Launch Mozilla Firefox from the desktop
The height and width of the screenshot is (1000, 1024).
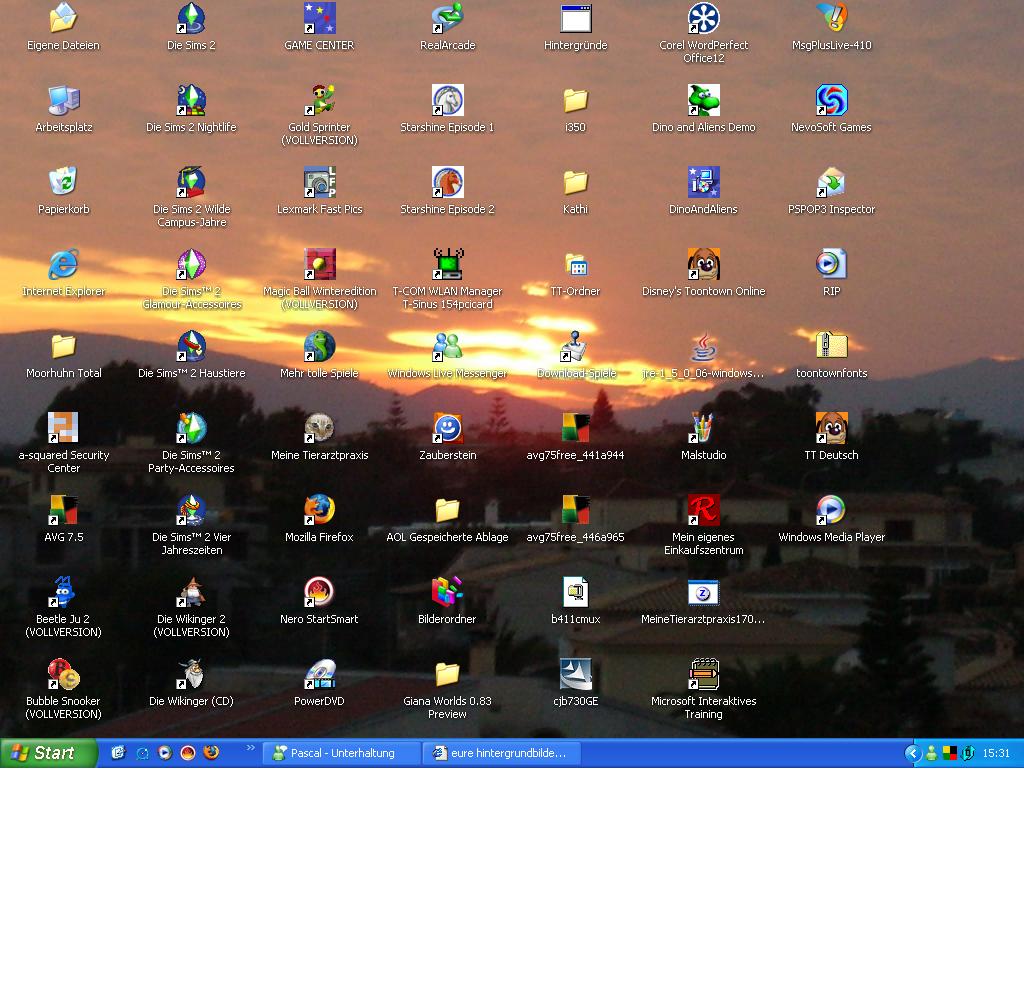[319, 511]
